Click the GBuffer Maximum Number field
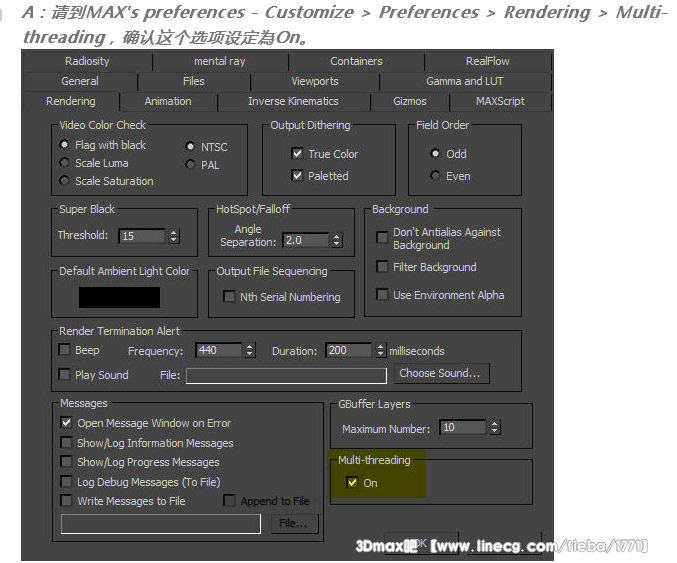 (x=463, y=427)
